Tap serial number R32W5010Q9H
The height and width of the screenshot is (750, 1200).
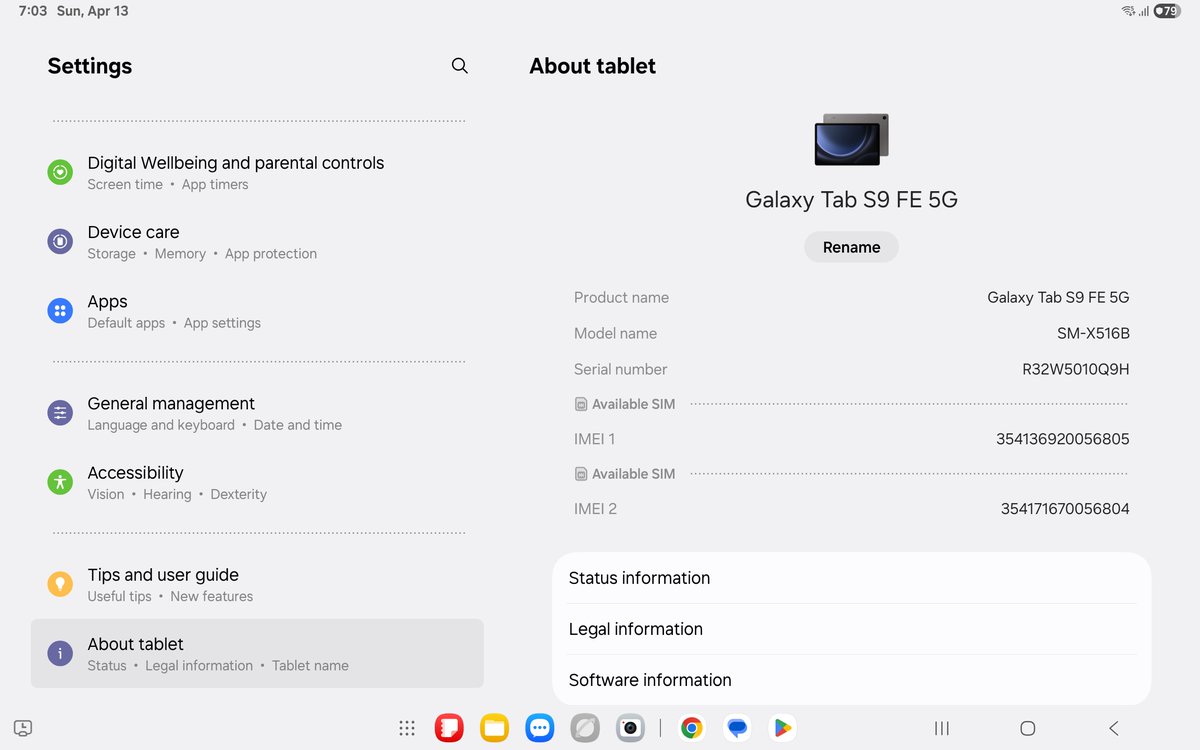1075,369
